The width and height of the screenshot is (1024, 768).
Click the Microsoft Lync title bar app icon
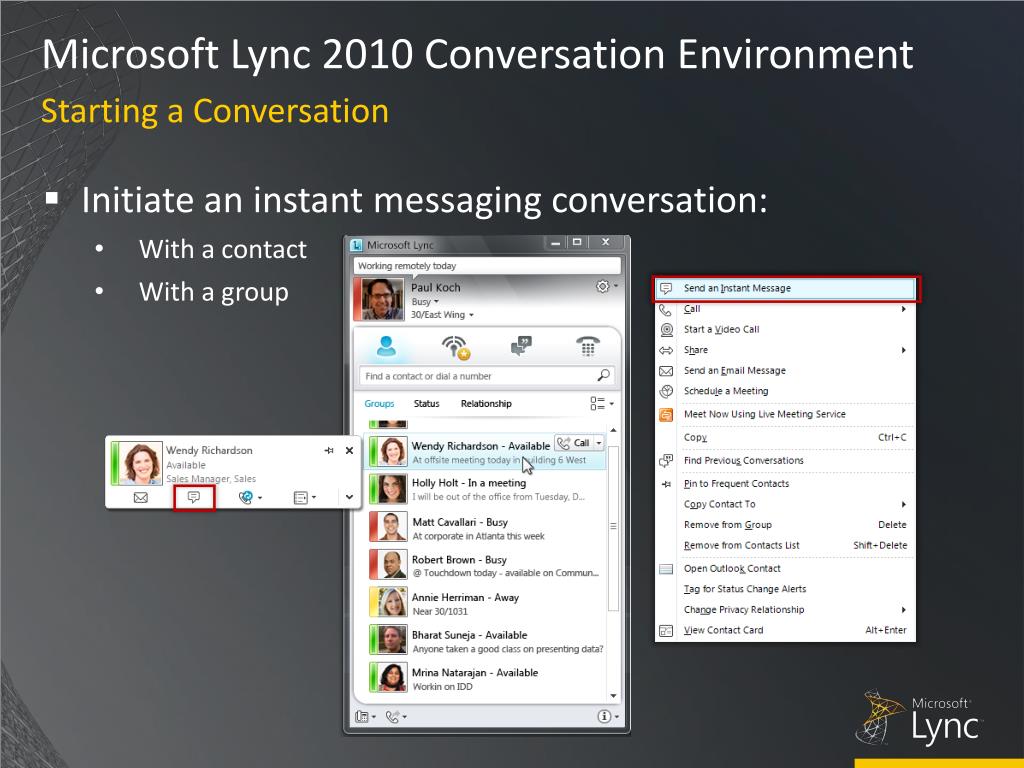pyautogui.click(x=357, y=245)
